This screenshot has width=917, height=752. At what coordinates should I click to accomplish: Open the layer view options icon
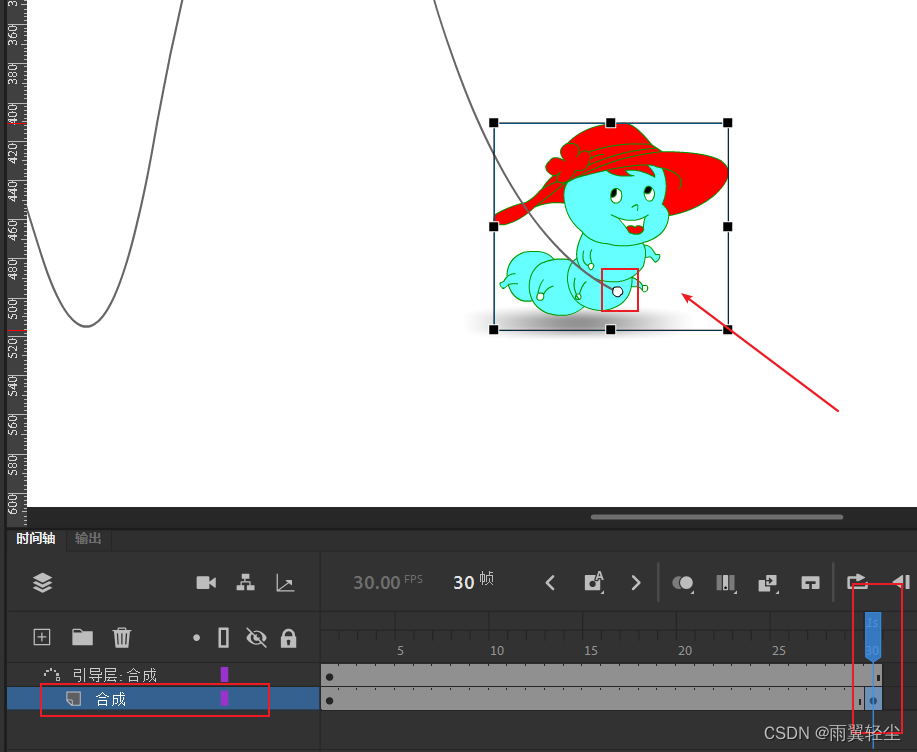[43, 582]
